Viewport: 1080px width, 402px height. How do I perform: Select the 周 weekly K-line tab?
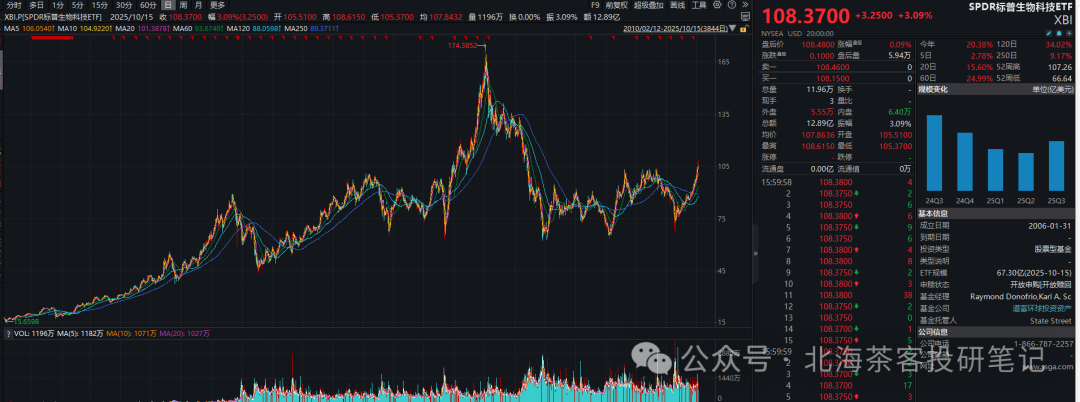click(183, 5)
